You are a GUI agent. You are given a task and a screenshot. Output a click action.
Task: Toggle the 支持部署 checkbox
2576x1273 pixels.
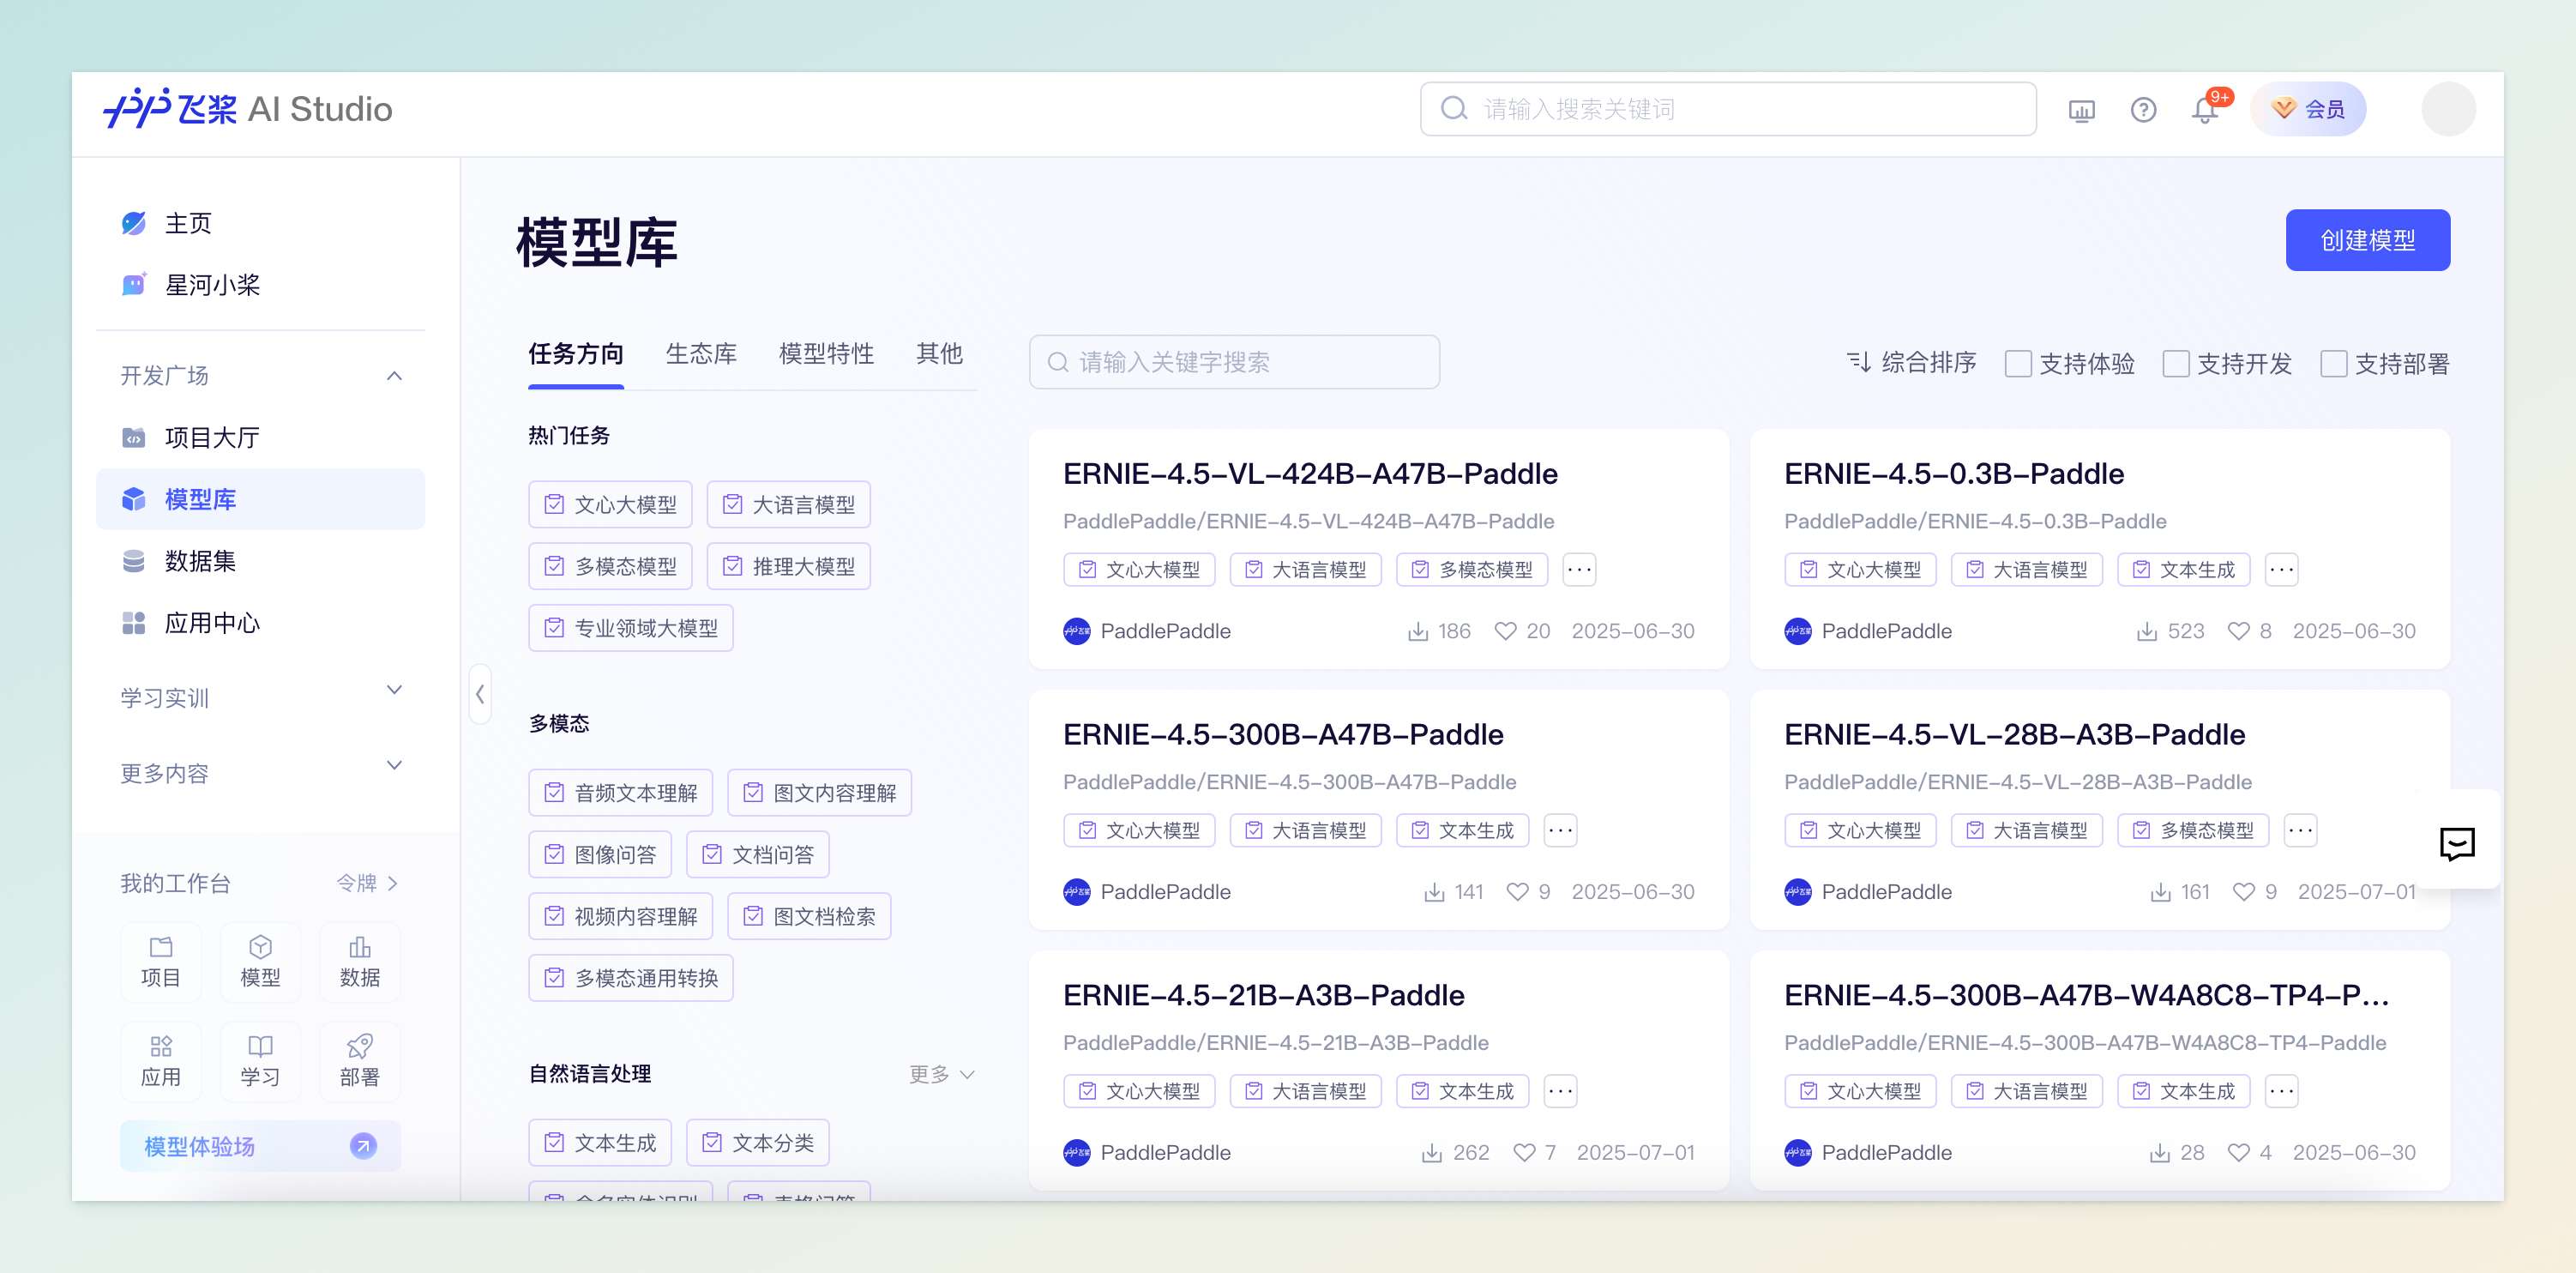[x=2333, y=363]
